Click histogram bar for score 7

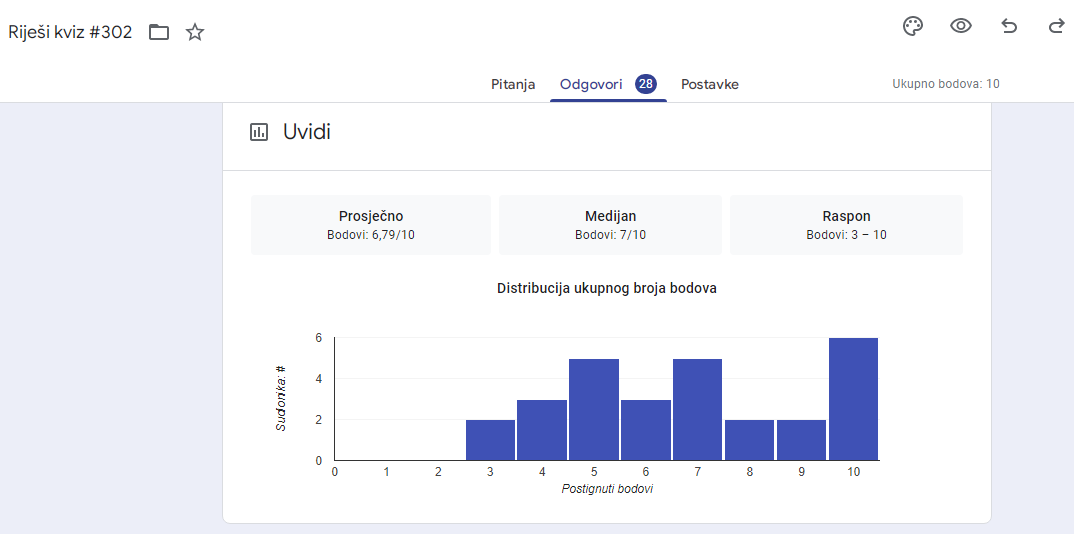pos(697,409)
